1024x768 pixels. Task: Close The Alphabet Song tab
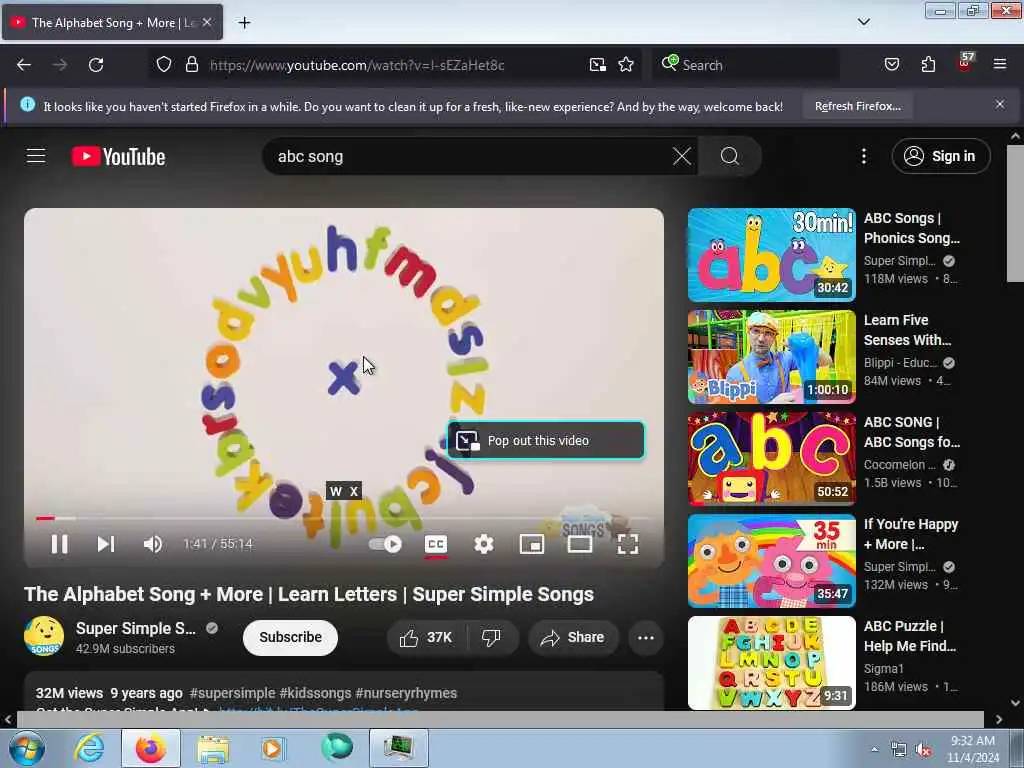(x=207, y=22)
